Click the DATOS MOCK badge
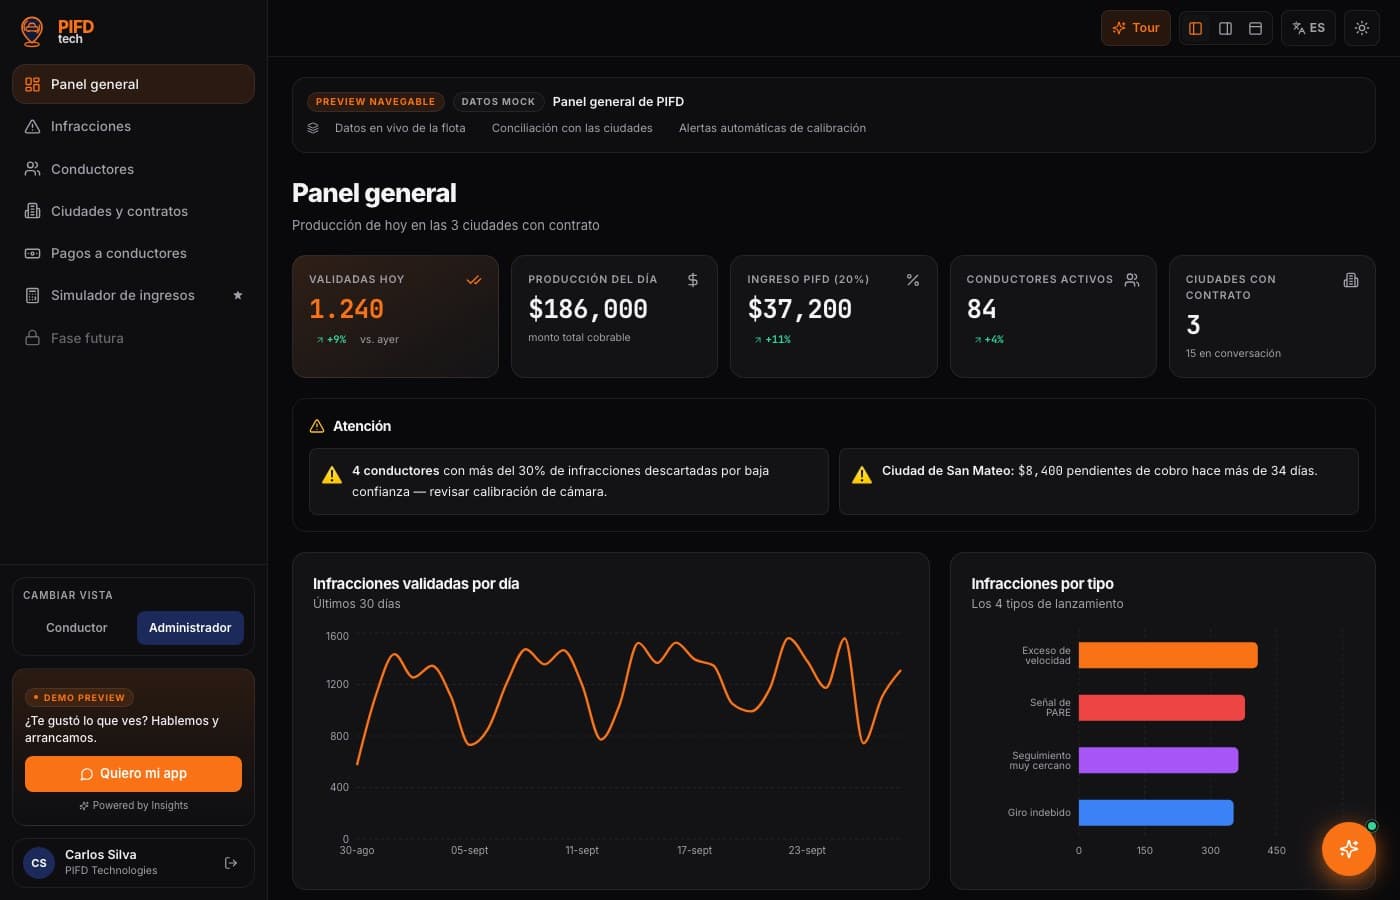Image resolution: width=1400 pixels, height=900 pixels. (x=498, y=101)
